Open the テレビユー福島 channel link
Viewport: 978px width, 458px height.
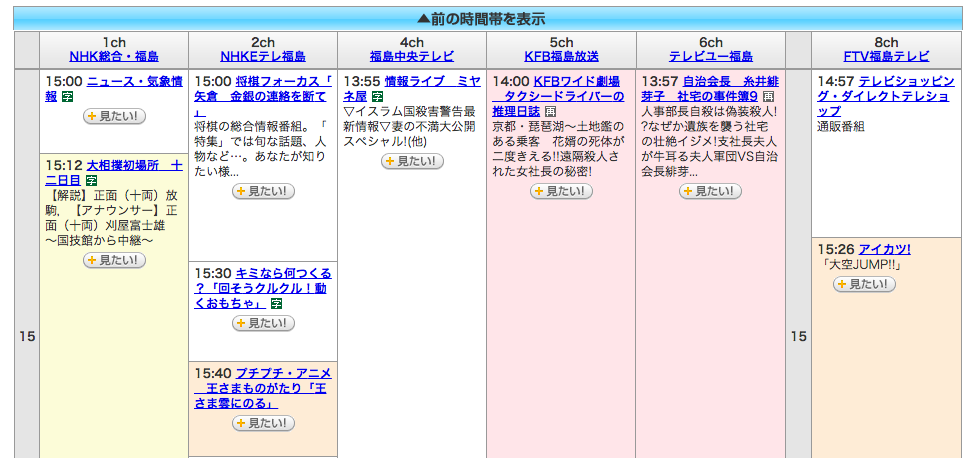(710, 57)
